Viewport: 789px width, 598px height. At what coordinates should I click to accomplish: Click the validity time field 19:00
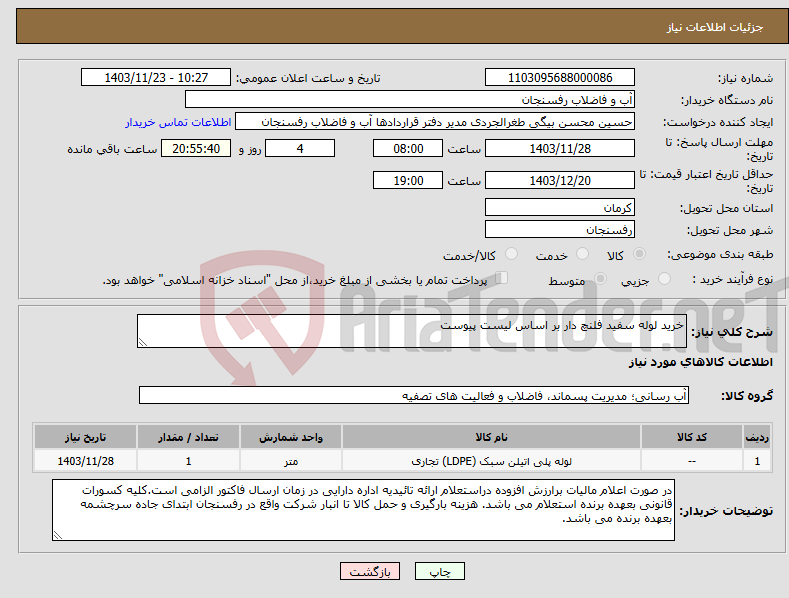click(408, 180)
